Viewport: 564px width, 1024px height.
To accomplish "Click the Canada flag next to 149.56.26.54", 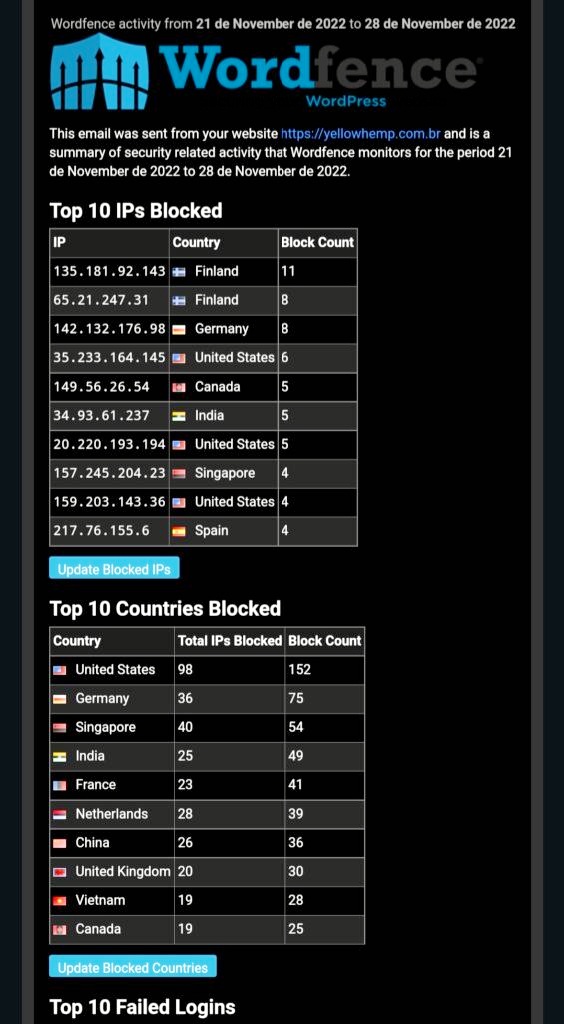I will (x=179, y=387).
